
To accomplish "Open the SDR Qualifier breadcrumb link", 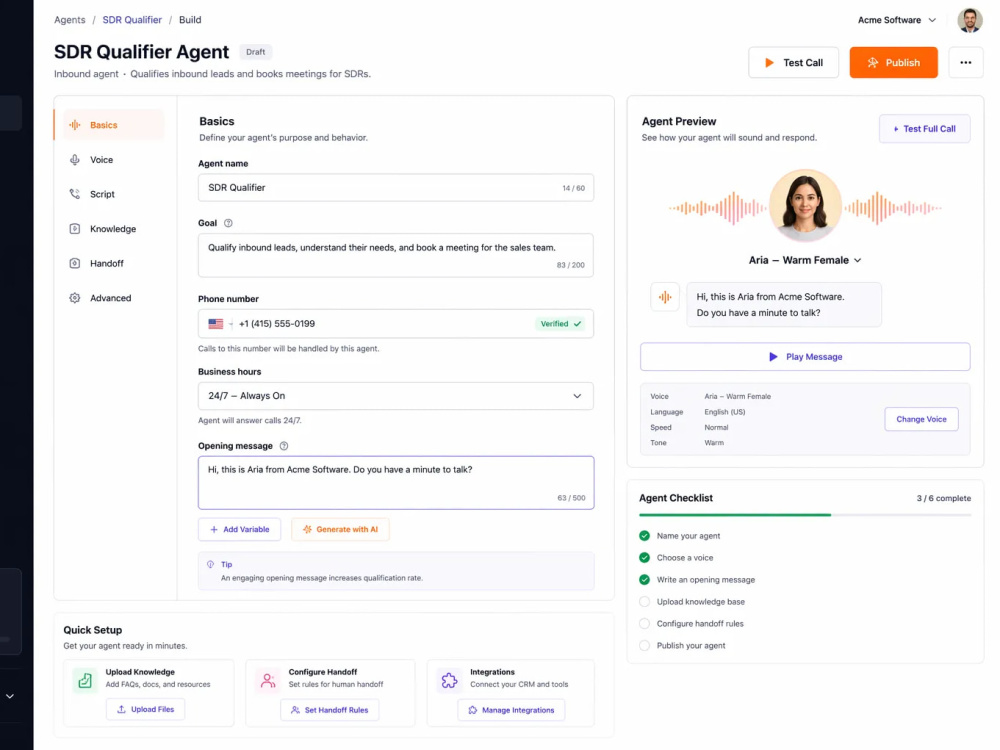I will [132, 20].
